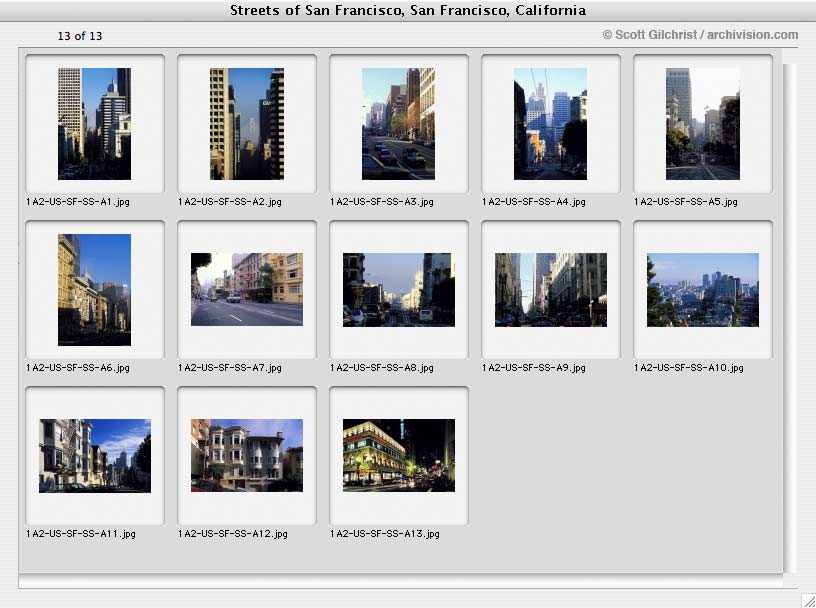Click file name label 1A2-US-SF-SS-A6.jpg

(x=78, y=368)
